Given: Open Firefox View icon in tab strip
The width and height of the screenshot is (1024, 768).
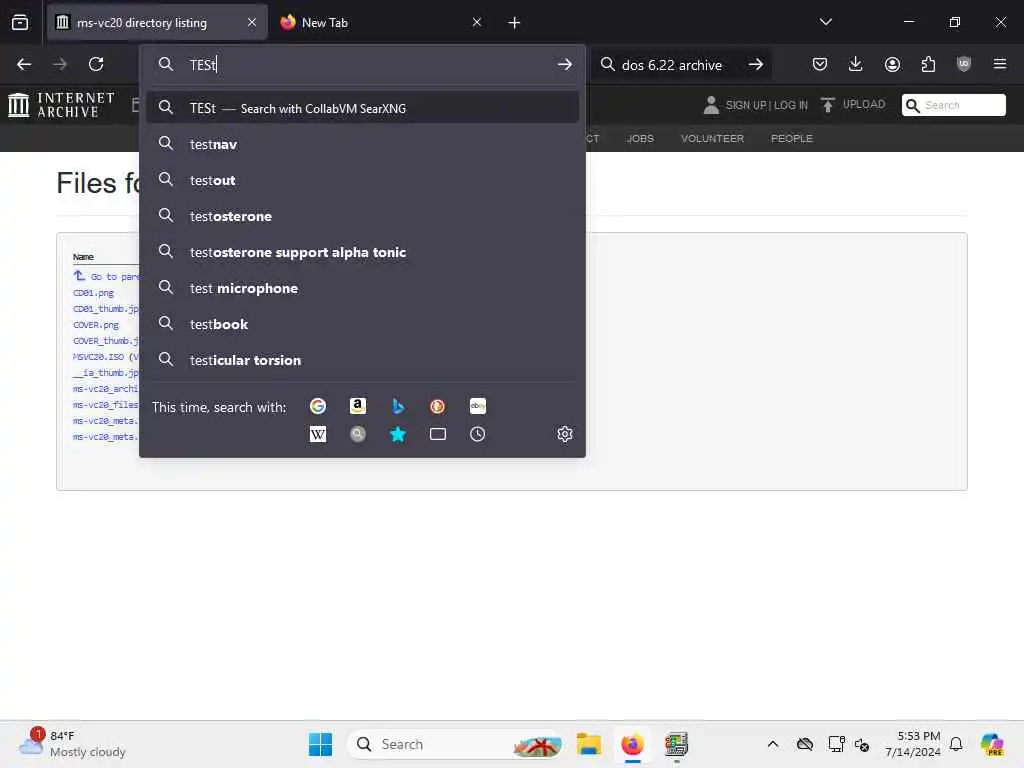Looking at the screenshot, I should coord(20,22).
